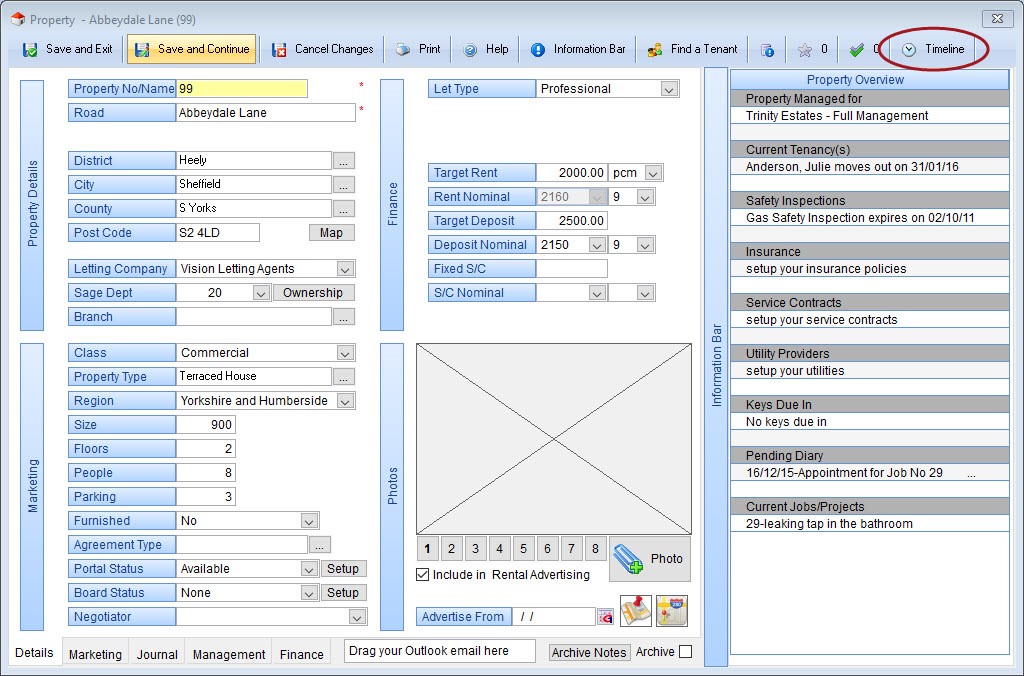Click Gas Safety Inspection expires on 02/10/11
Screen dimensions: 1024x676
click(x=860, y=217)
